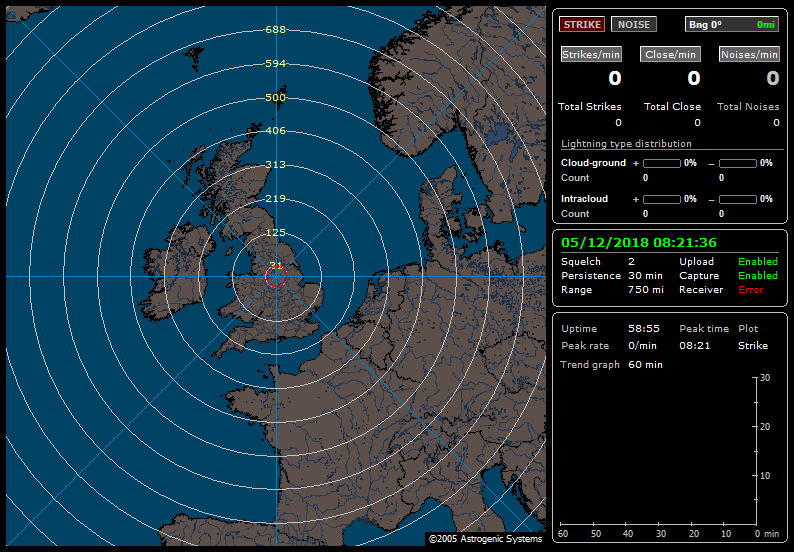Click the Intracloud positive percentage bar
794x552 pixels.
[662, 199]
